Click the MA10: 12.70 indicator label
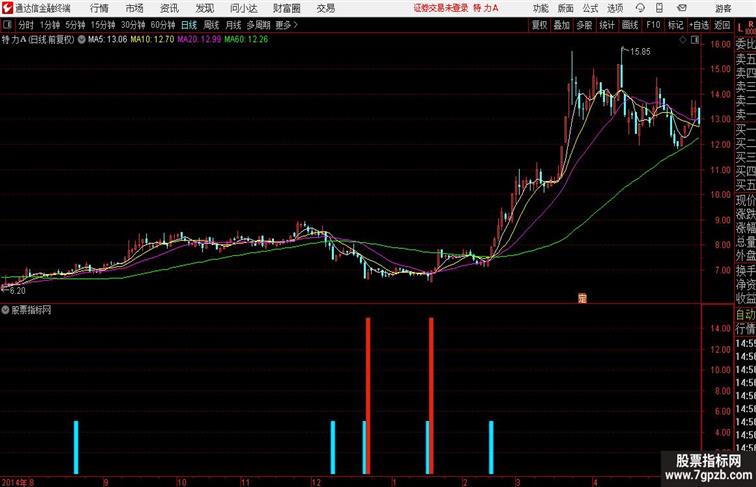The image size is (756, 487). [152, 40]
